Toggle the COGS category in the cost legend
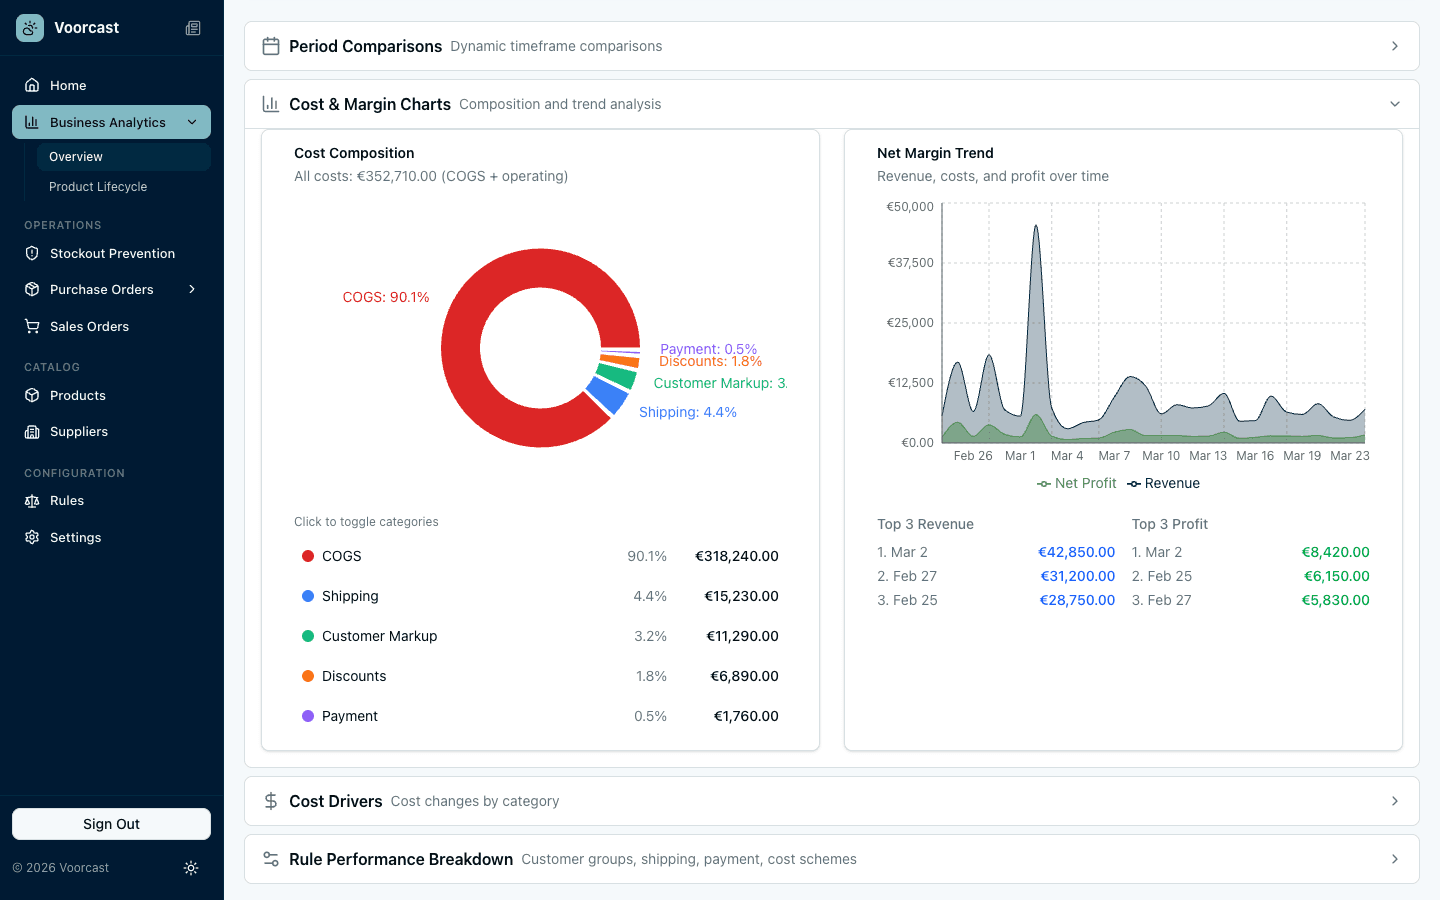The height and width of the screenshot is (900, 1440). coord(339,556)
